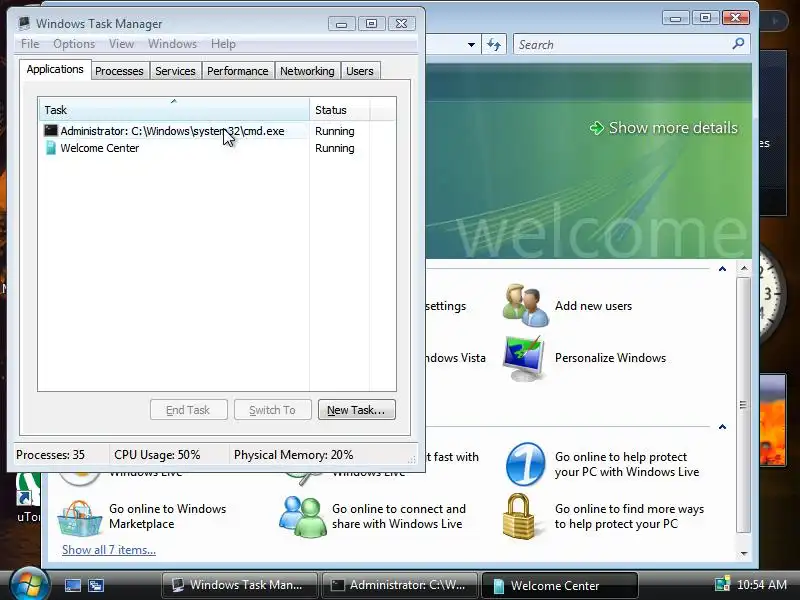
Task: Click the Task Manager title bar icon
Action: [24, 23]
